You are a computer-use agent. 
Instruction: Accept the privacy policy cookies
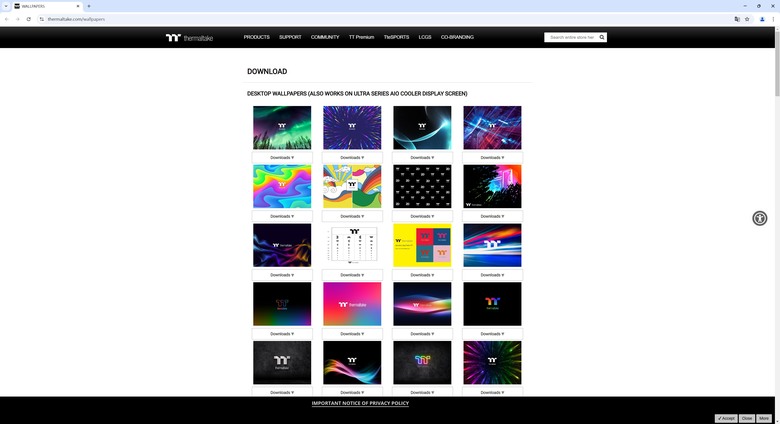tap(726, 419)
